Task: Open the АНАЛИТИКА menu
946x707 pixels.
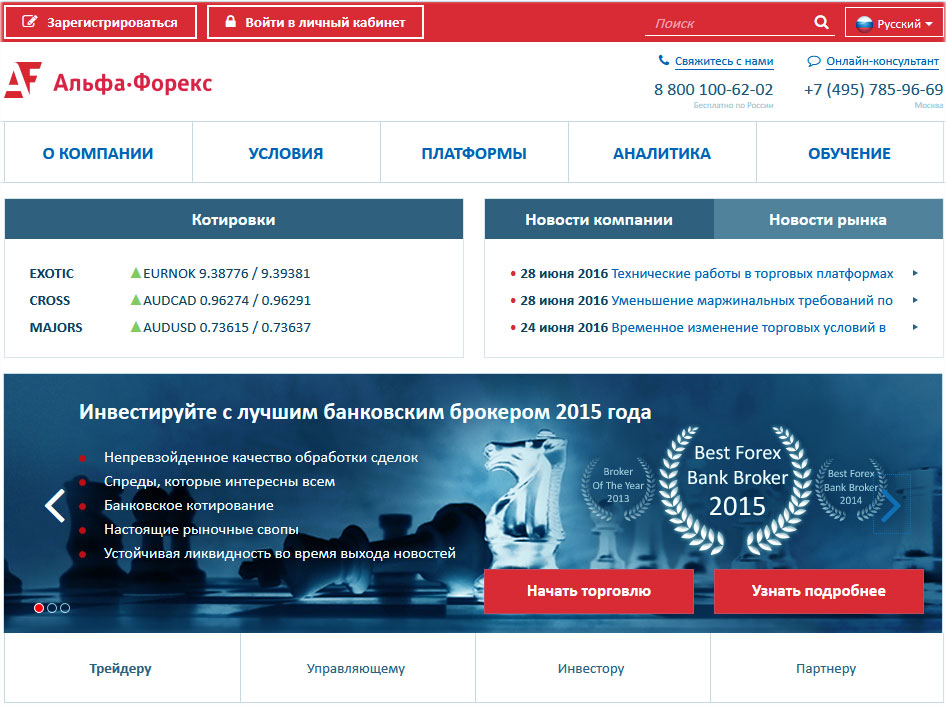Action: (662, 153)
